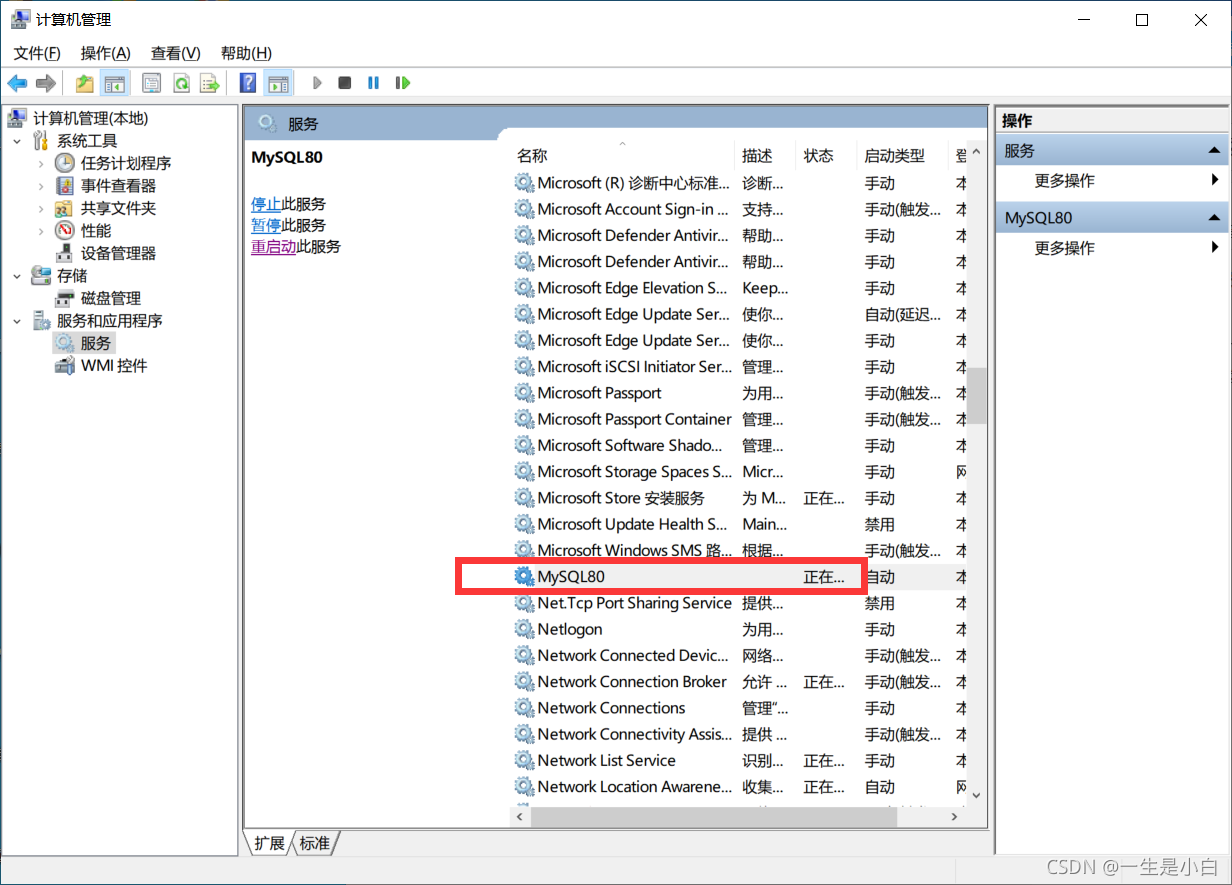Open the Properties toolbar icon
Screen dimensions: 1232x885
pyautogui.click(x=152, y=83)
